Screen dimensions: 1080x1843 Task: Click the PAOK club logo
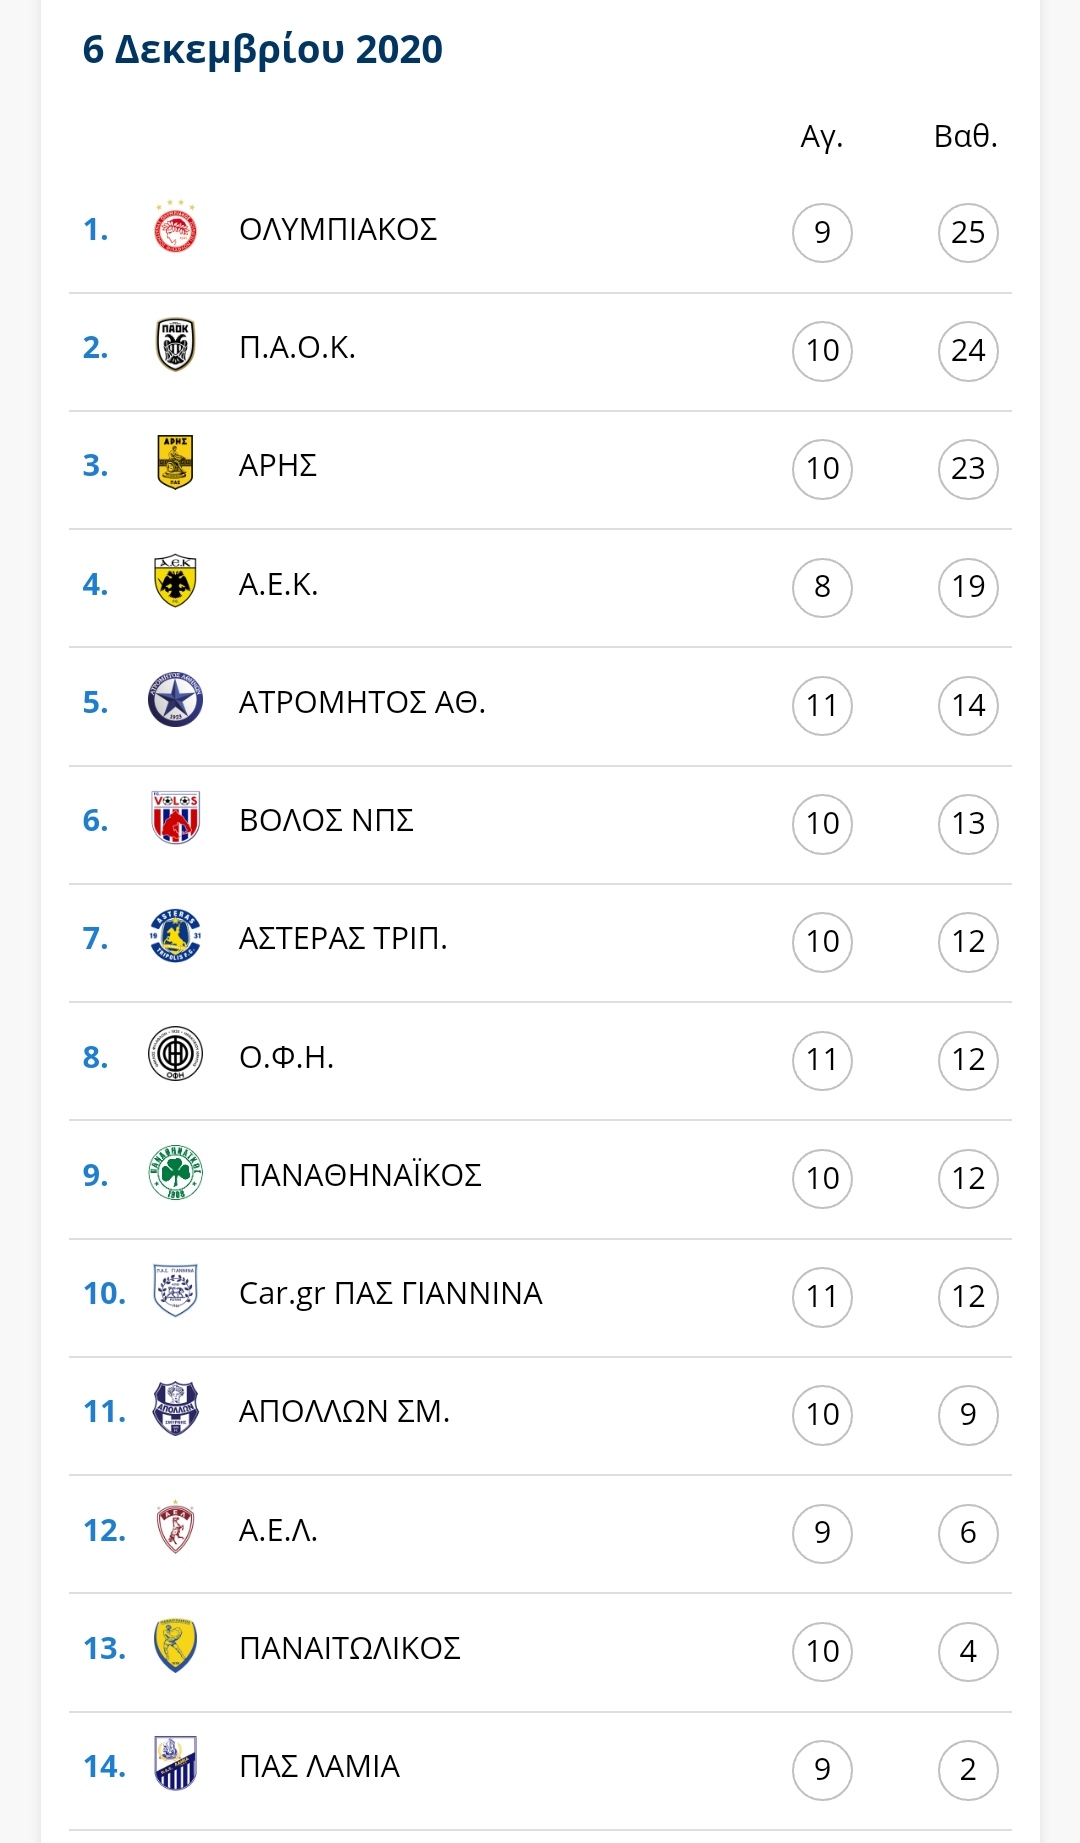tap(175, 345)
